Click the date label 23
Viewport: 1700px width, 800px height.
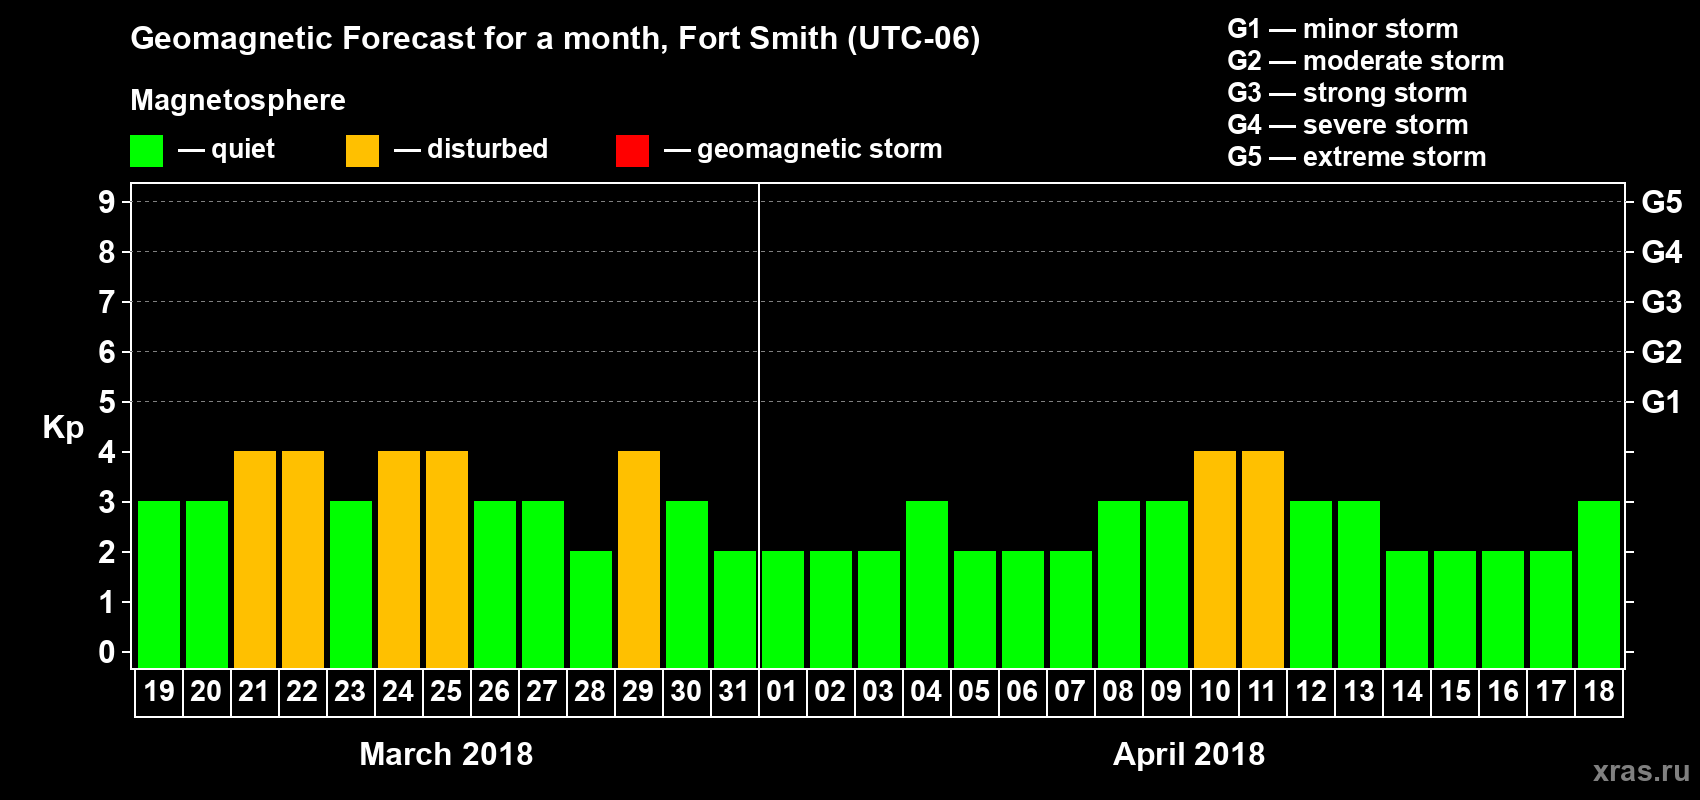click(x=350, y=691)
